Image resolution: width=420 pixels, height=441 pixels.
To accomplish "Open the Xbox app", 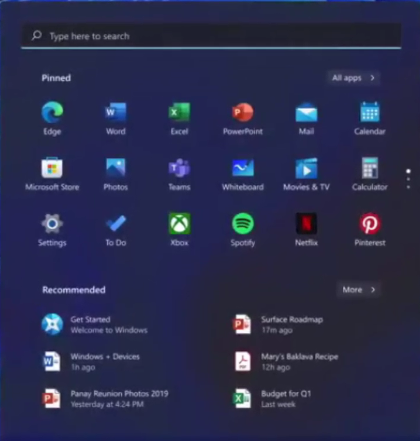I will (x=179, y=229).
